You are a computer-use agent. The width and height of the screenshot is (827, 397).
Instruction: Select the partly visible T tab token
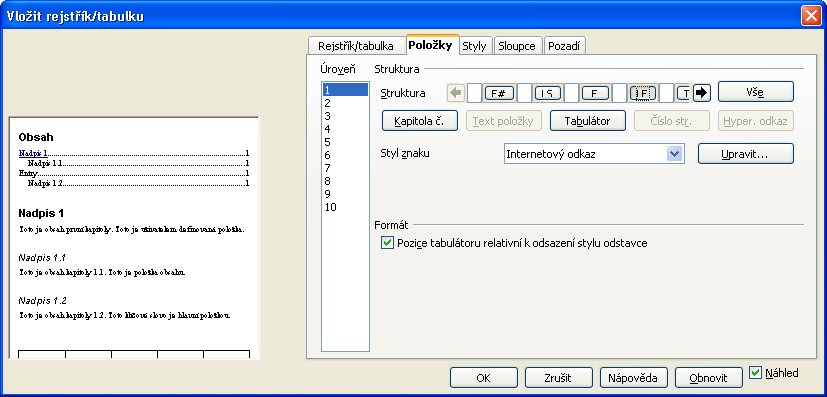(x=684, y=93)
